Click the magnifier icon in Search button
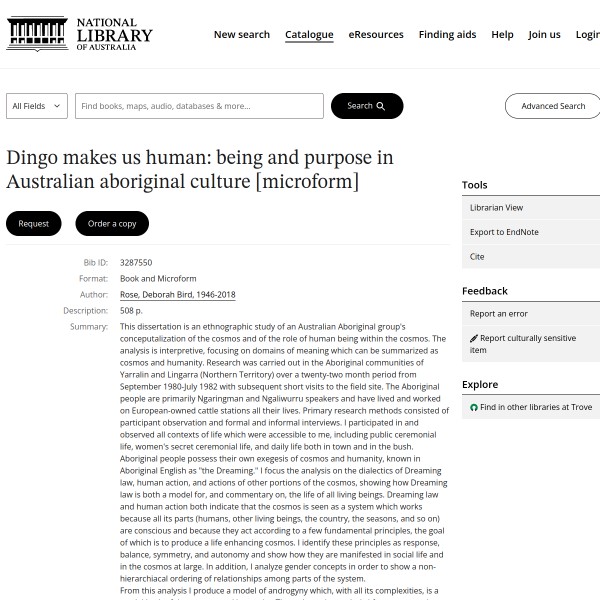 point(381,106)
